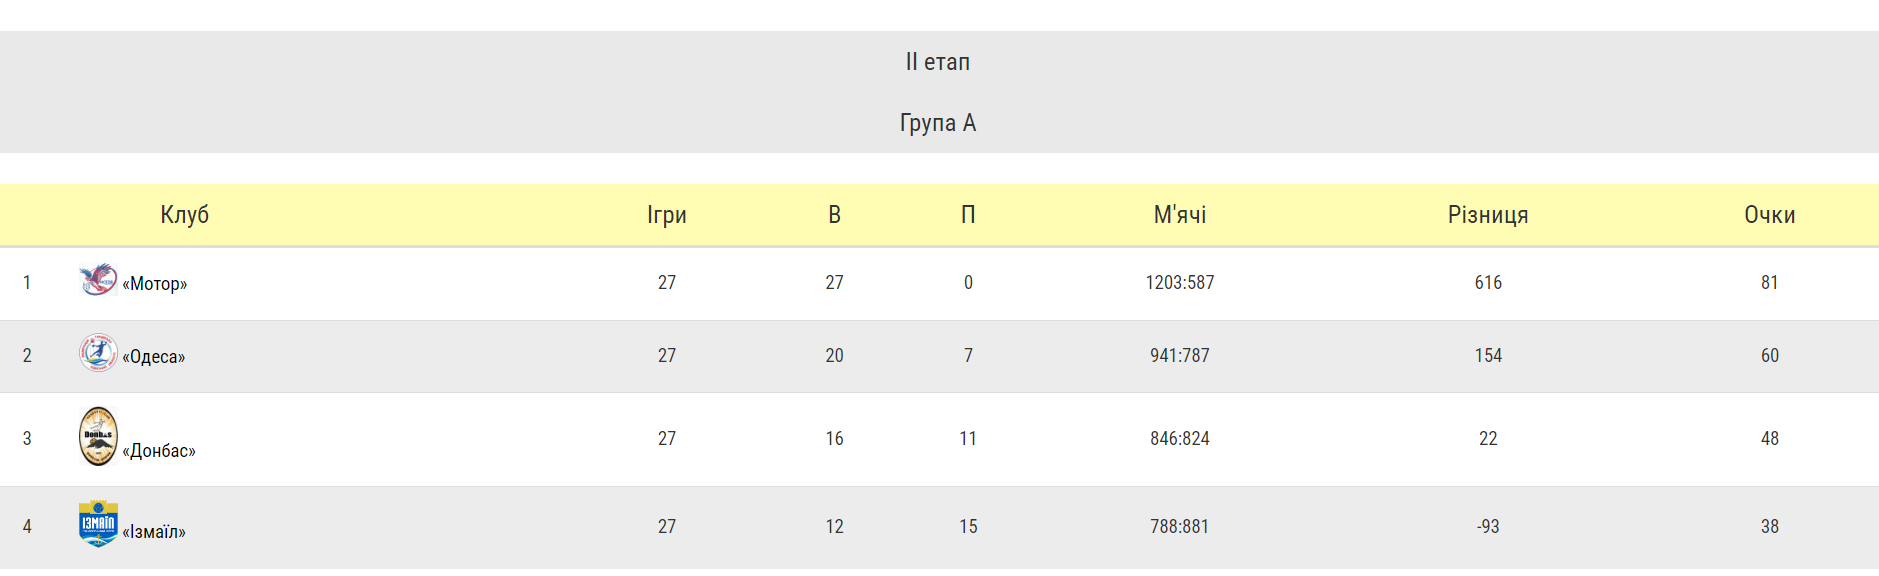This screenshot has height=576, width=1879.
Task: Click Odesa's goal difference 154
Action: tap(1488, 356)
